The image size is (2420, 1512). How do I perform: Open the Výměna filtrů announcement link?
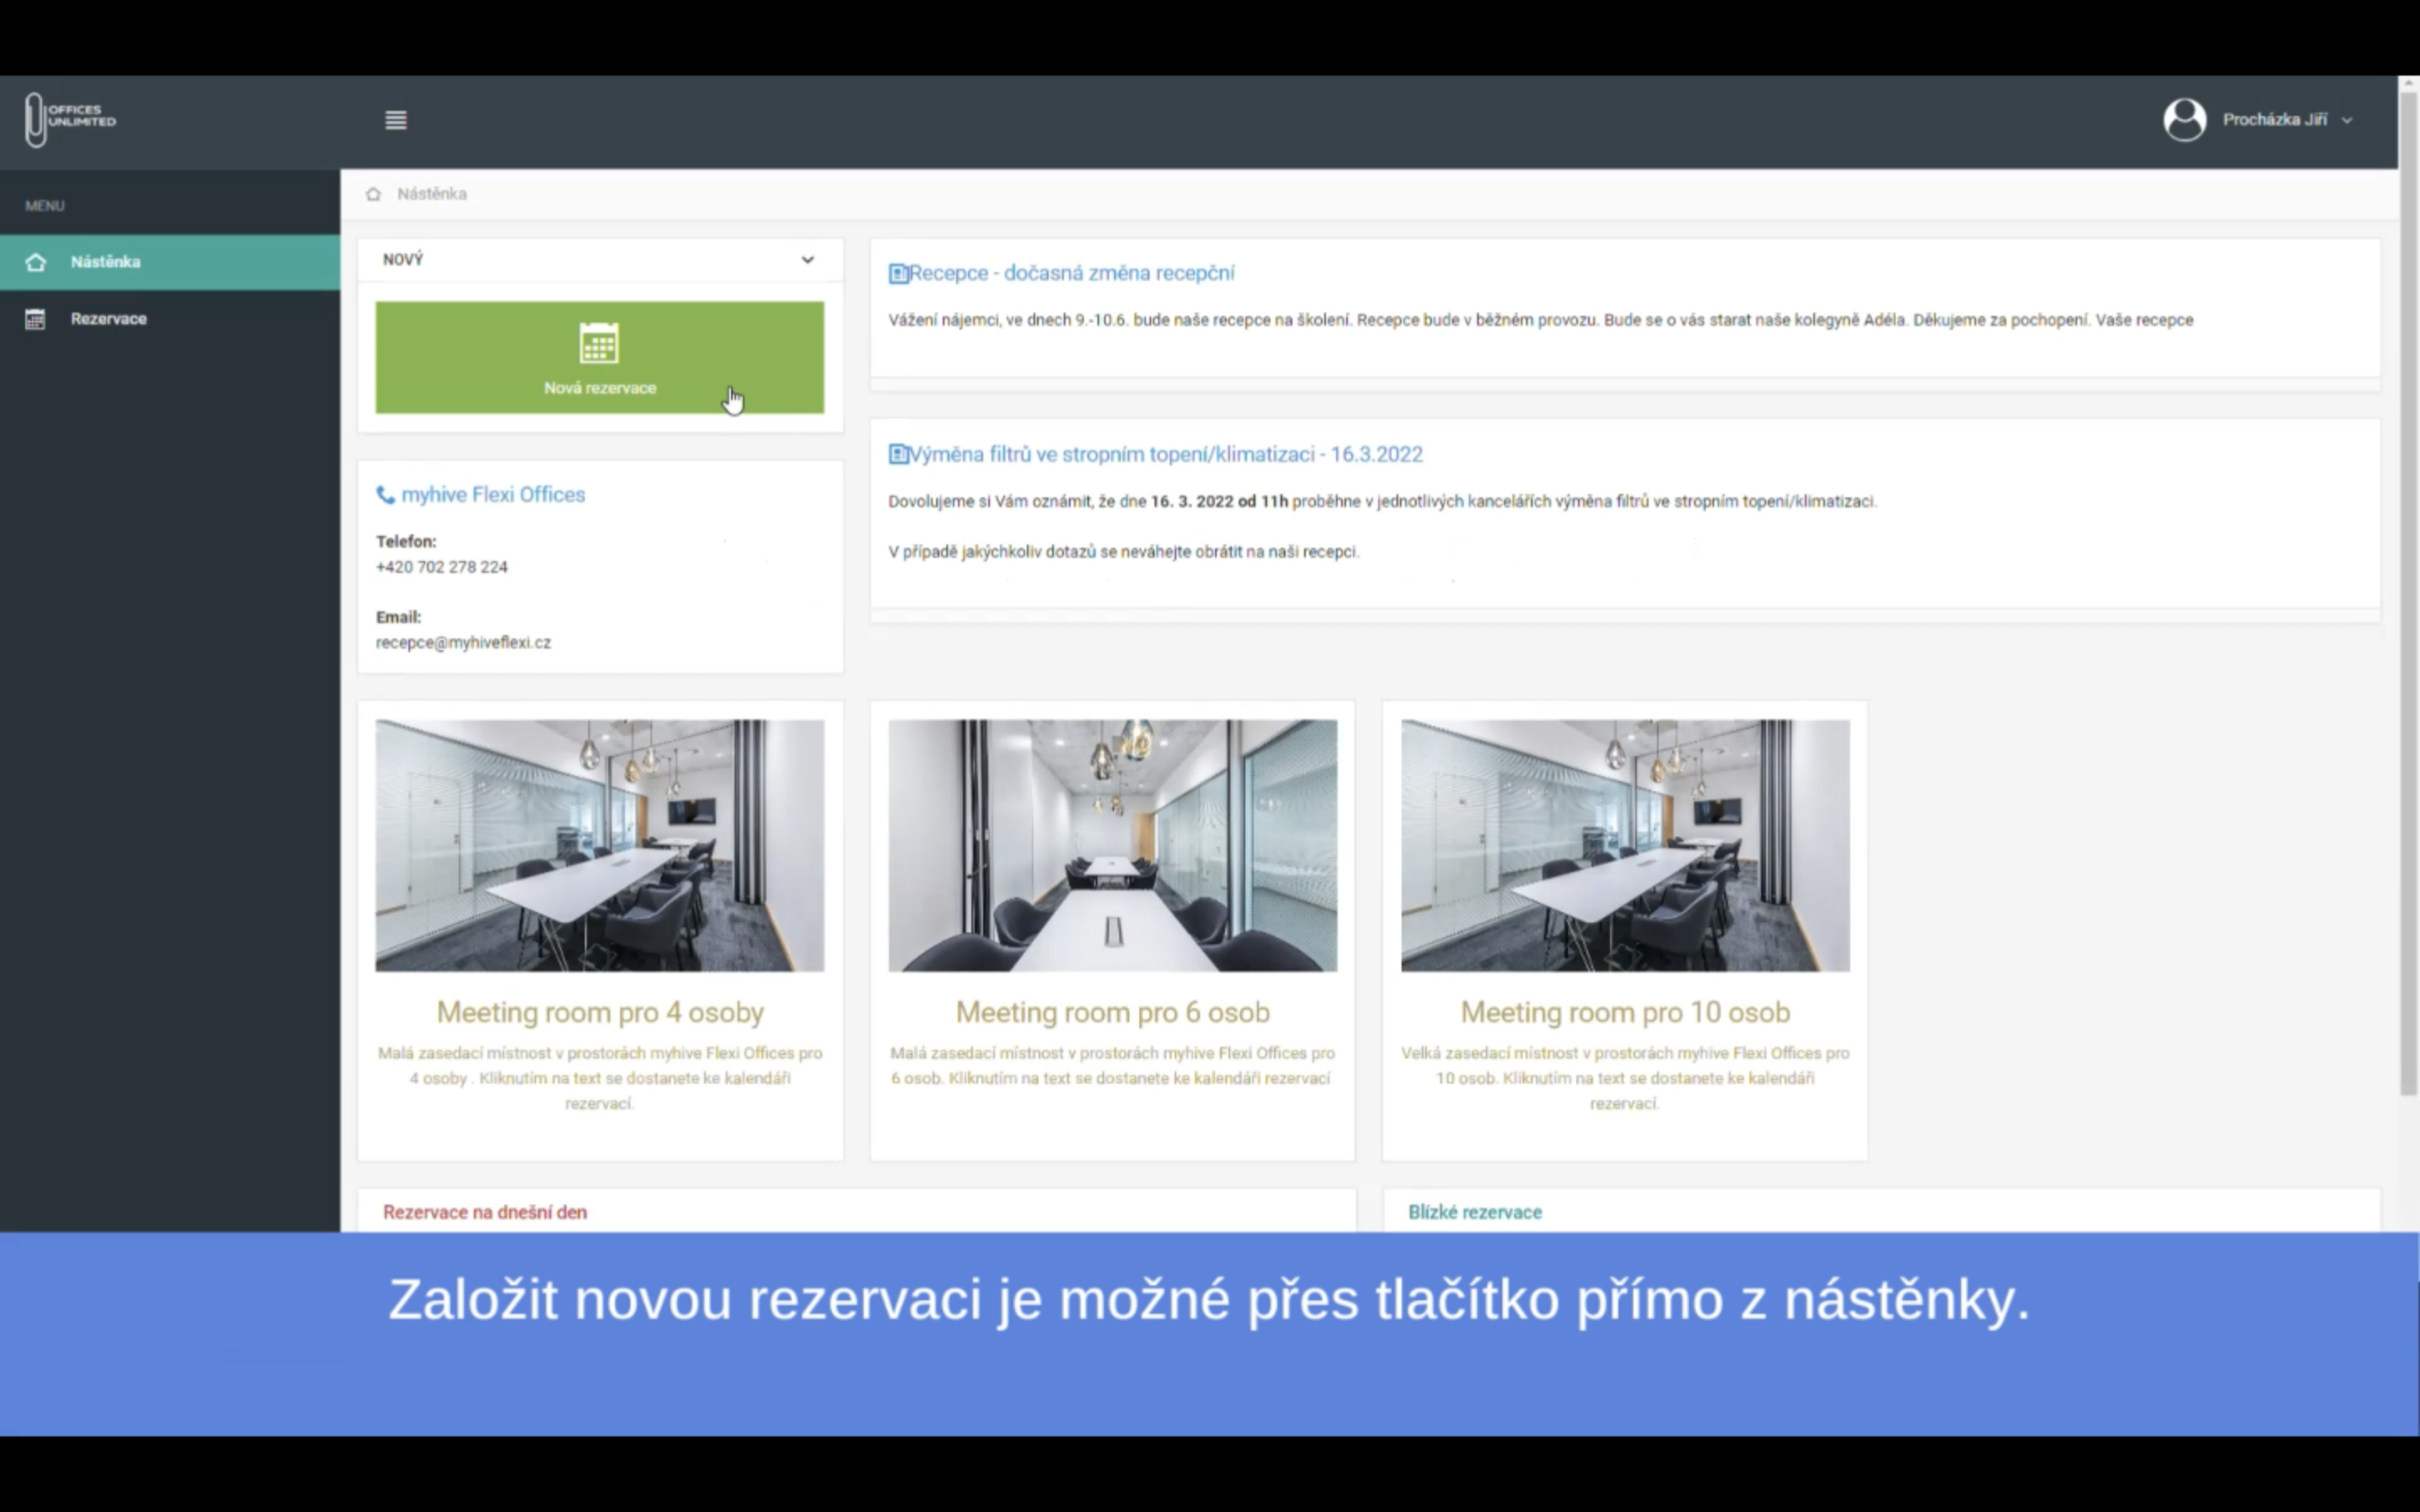[x=1165, y=454]
